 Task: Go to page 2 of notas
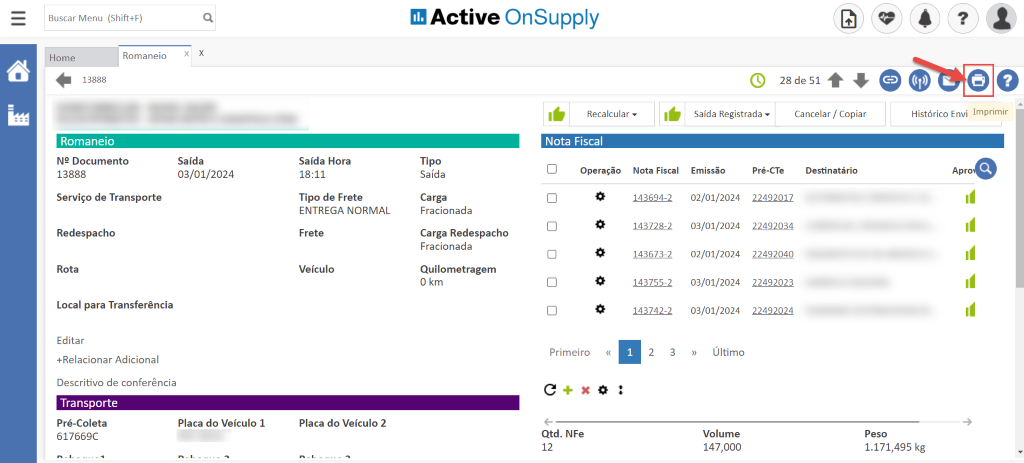click(x=651, y=352)
